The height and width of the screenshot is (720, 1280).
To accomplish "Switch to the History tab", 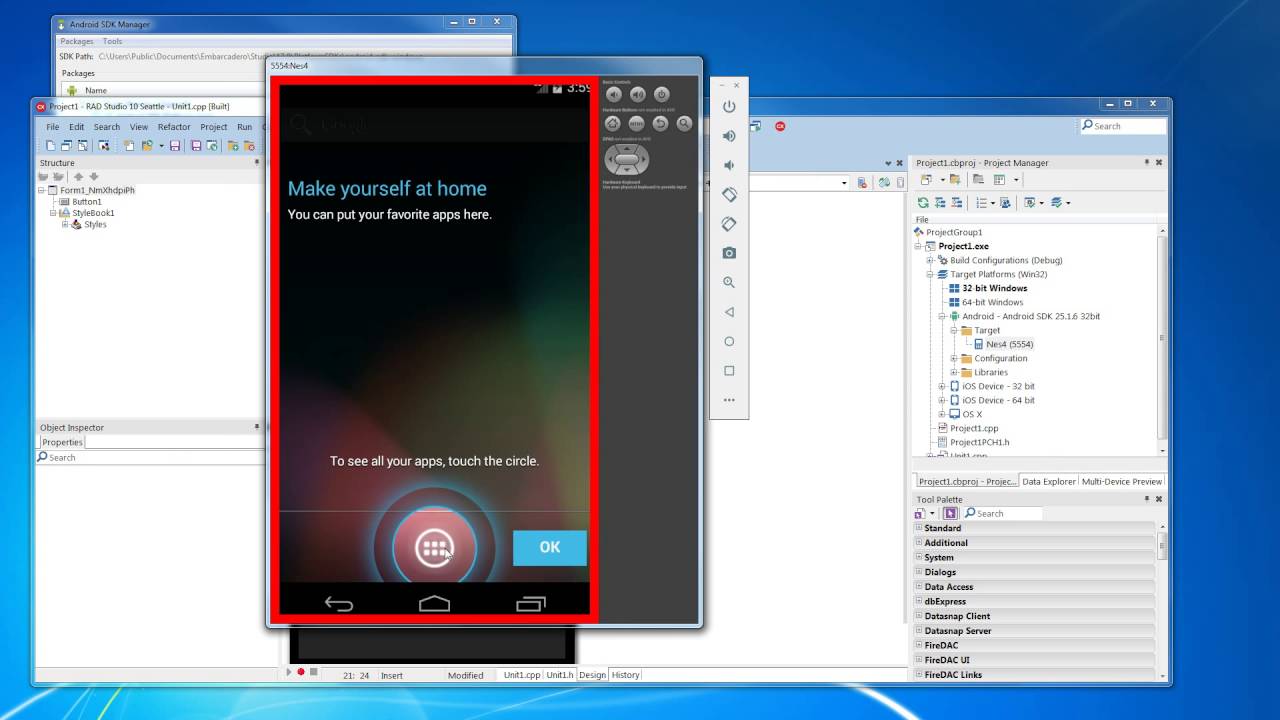I will pyautogui.click(x=625, y=675).
